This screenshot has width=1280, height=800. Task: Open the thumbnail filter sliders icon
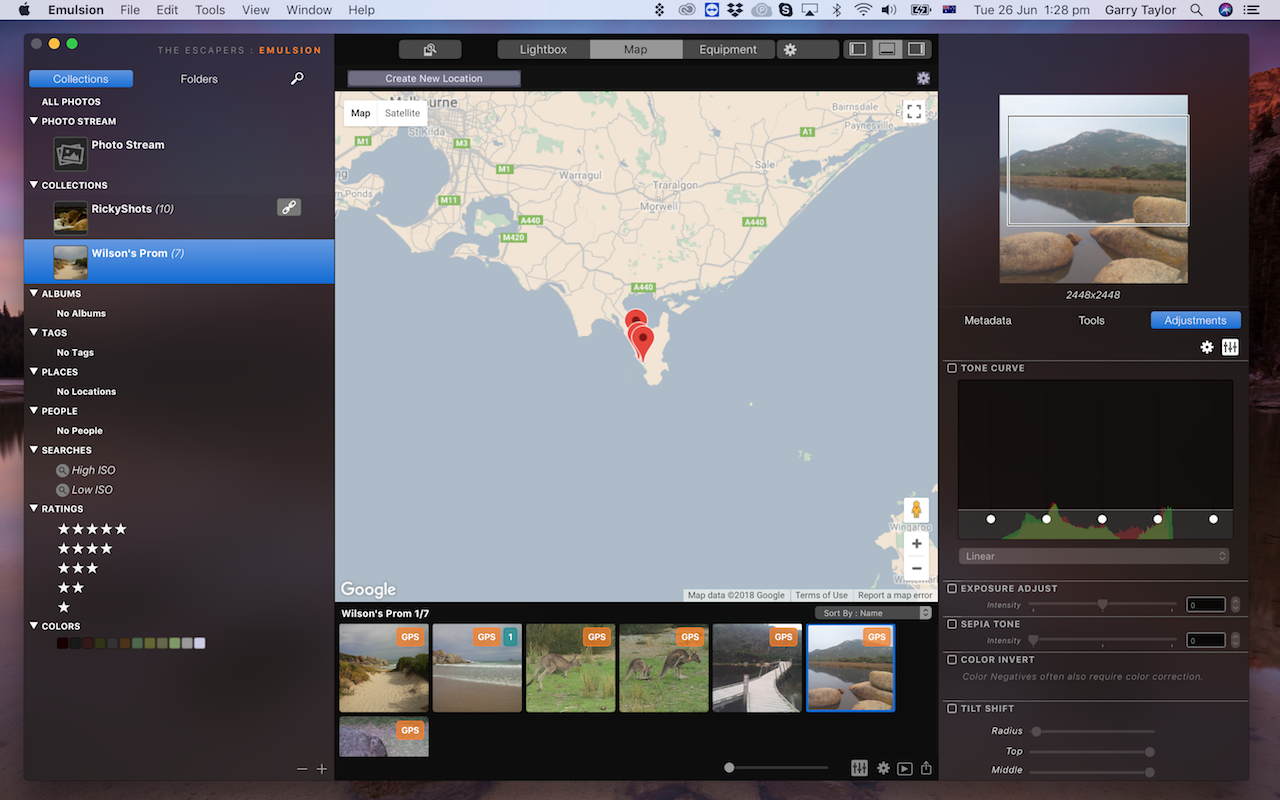click(x=859, y=767)
